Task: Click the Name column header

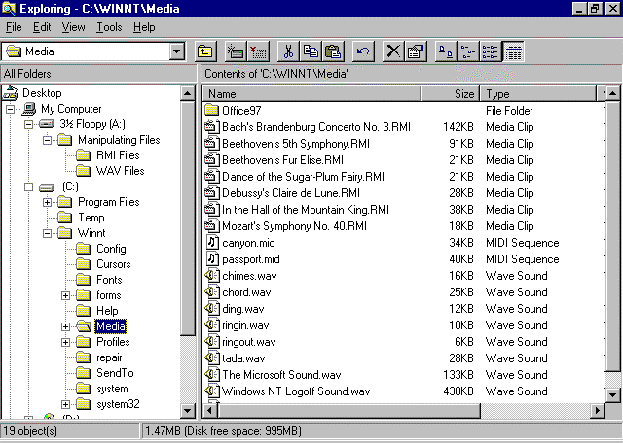Action: click(x=310, y=93)
